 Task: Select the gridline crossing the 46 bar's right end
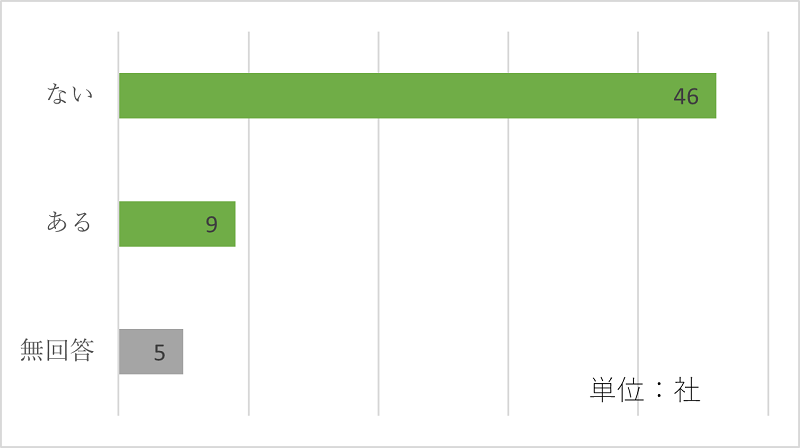tap(638, 223)
